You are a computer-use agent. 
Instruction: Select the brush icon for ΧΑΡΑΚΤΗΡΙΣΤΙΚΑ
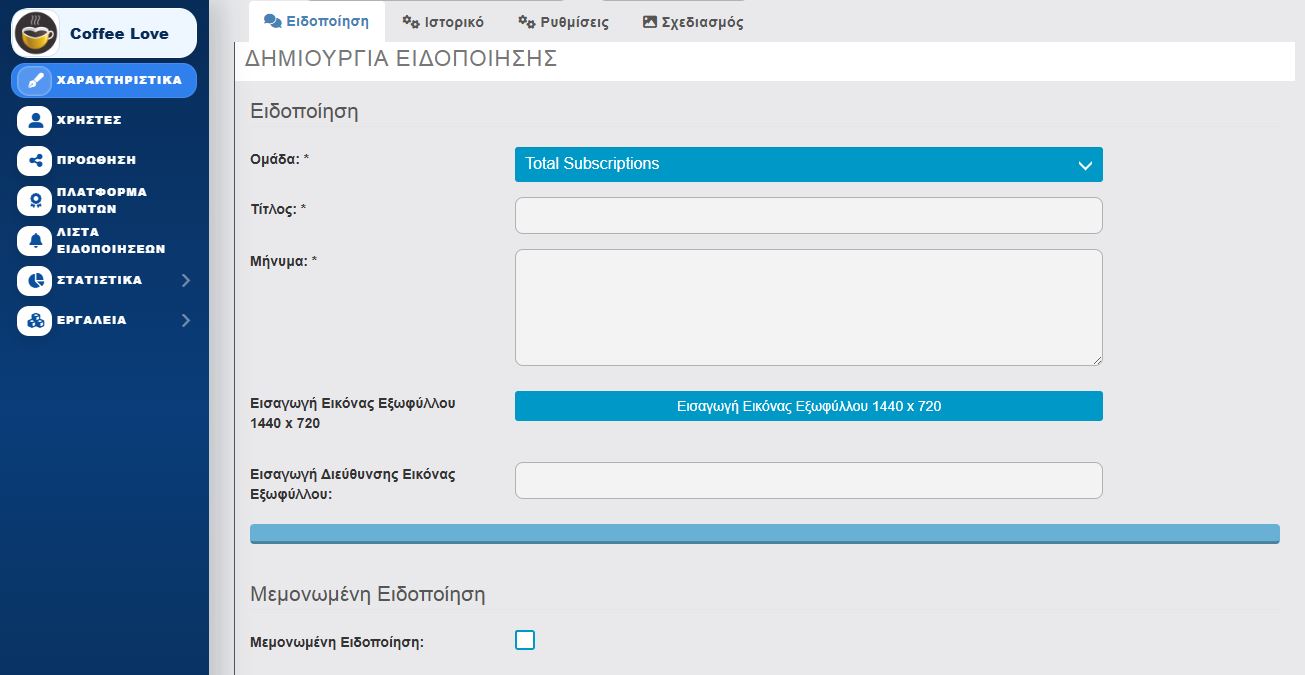[x=34, y=80]
